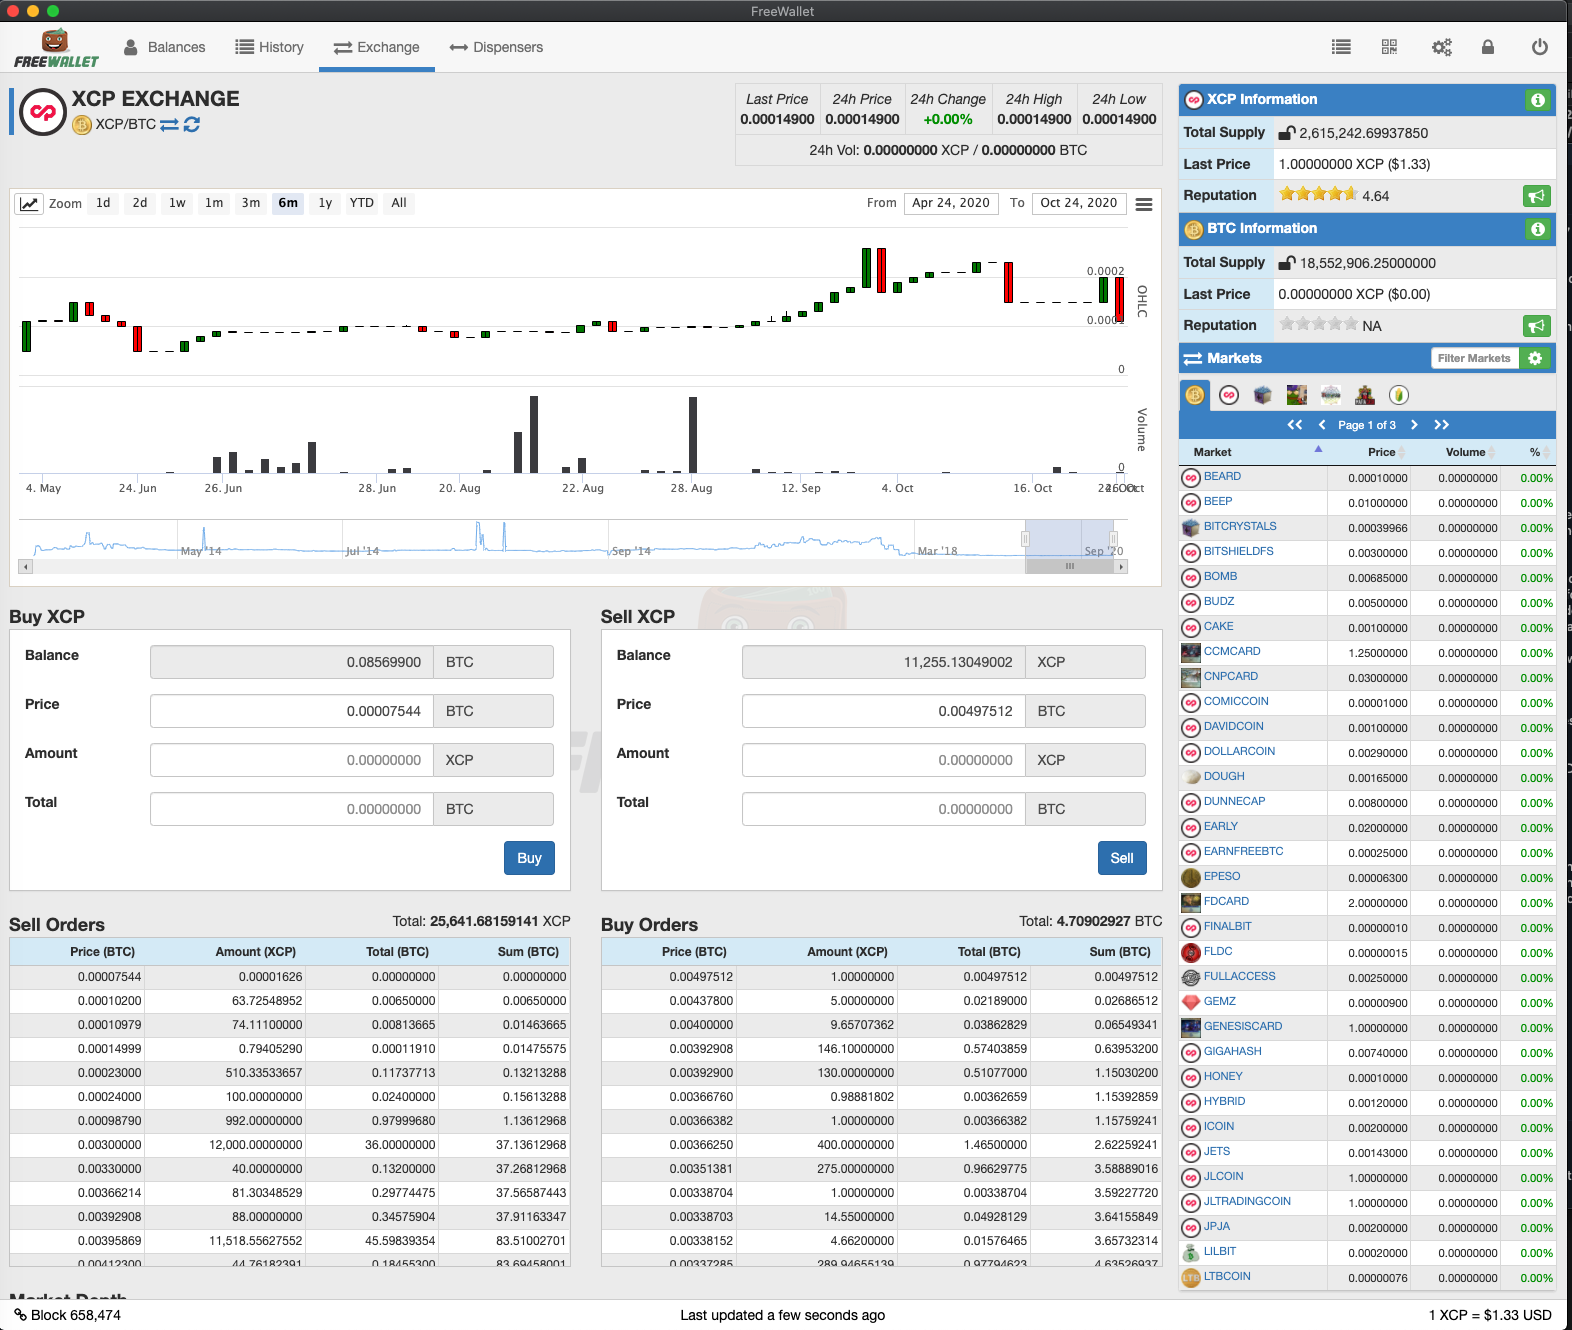This screenshot has width=1572, height=1330.
Task: Click the Block 658,474 status indicator
Action: [67, 1315]
